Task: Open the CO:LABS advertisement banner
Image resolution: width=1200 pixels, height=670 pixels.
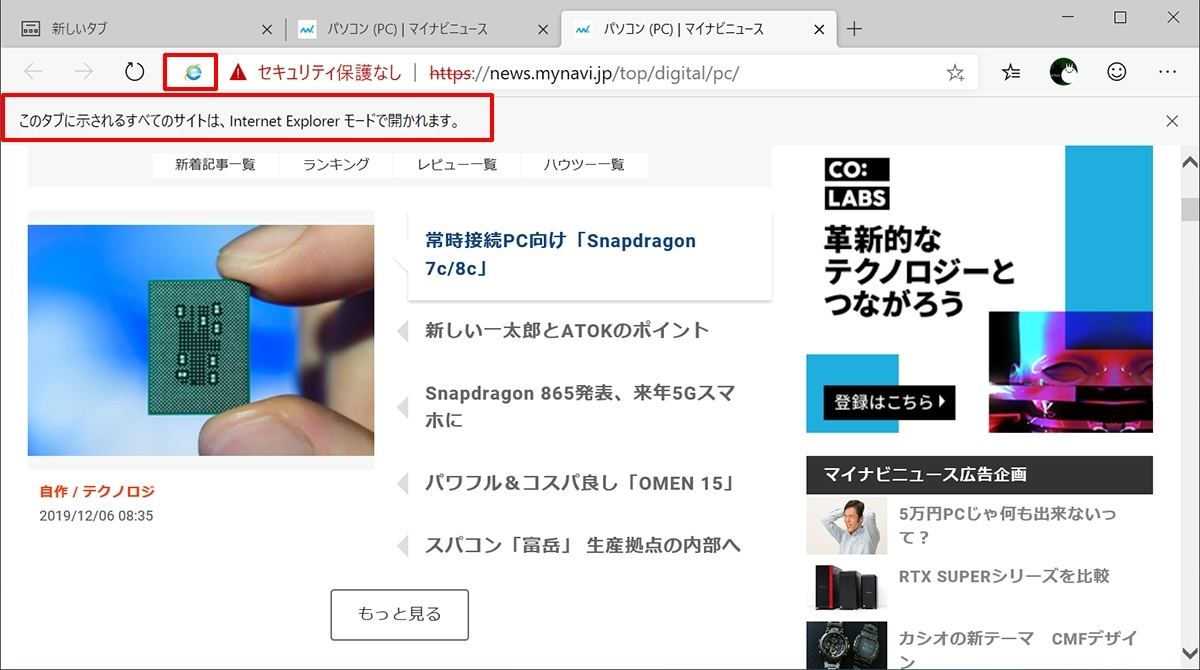Action: click(x=980, y=289)
